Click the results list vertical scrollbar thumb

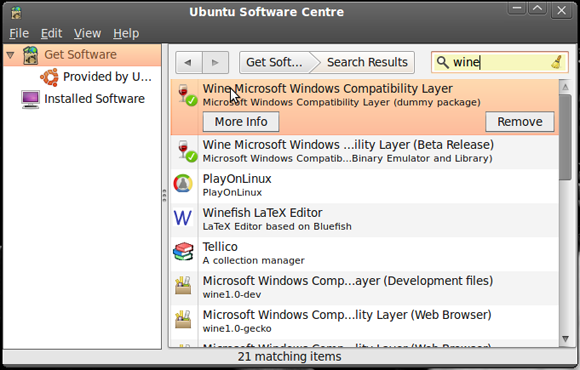tap(565, 137)
